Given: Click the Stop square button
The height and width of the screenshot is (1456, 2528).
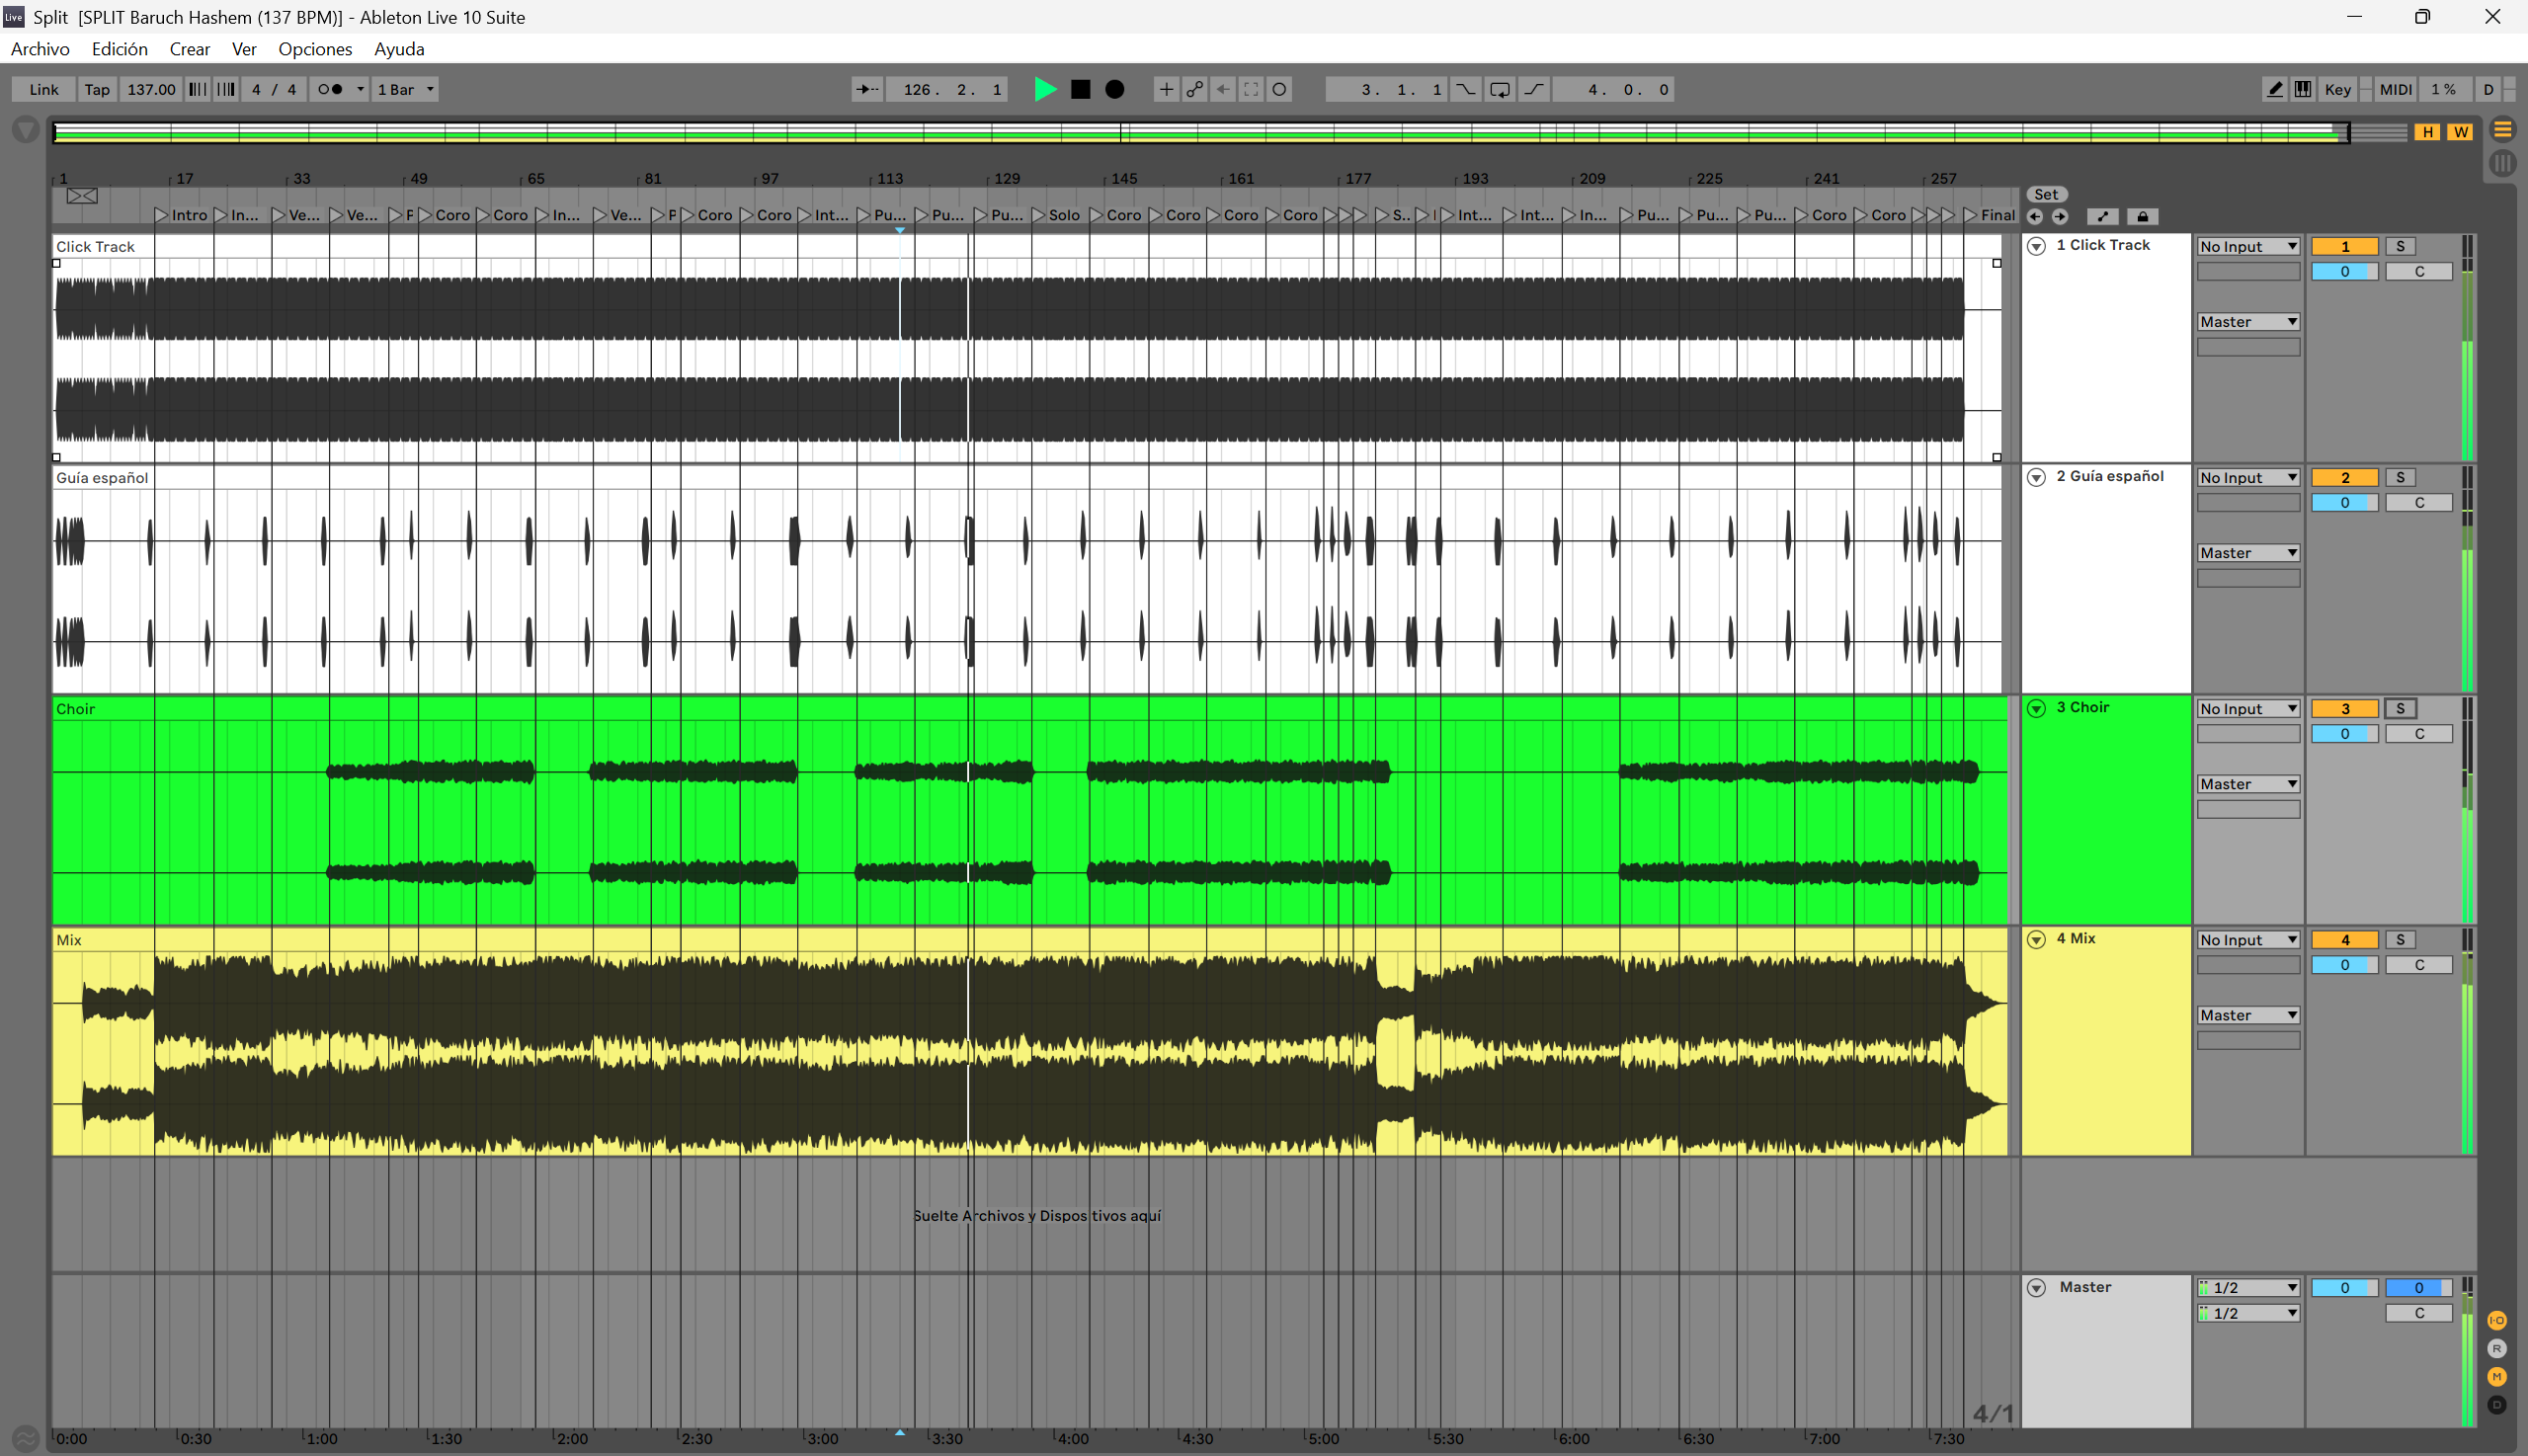Looking at the screenshot, I should click(x=1080, y=89).
